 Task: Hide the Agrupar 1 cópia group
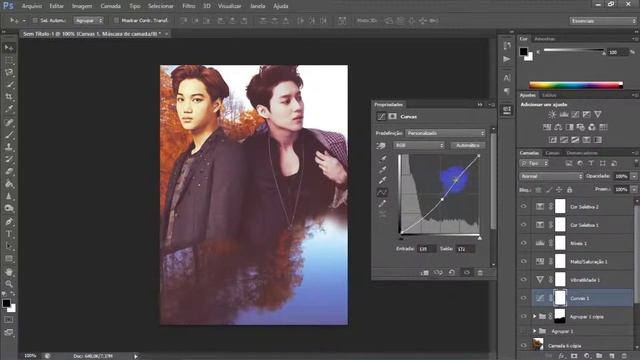[x=524, y=316]
